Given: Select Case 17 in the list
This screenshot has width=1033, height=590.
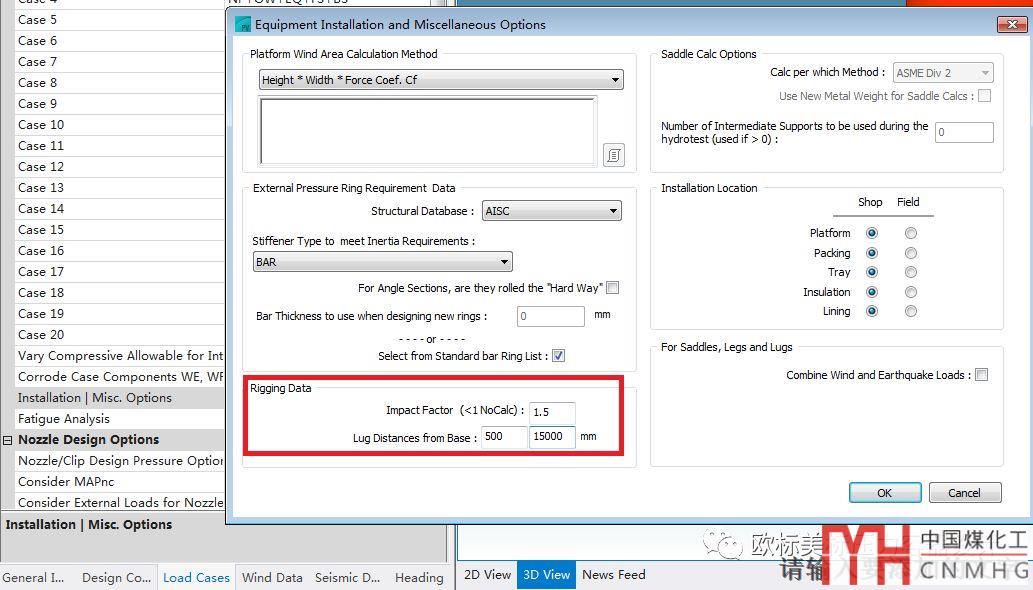Looking at the screenshot, I should tap(119, 272).
